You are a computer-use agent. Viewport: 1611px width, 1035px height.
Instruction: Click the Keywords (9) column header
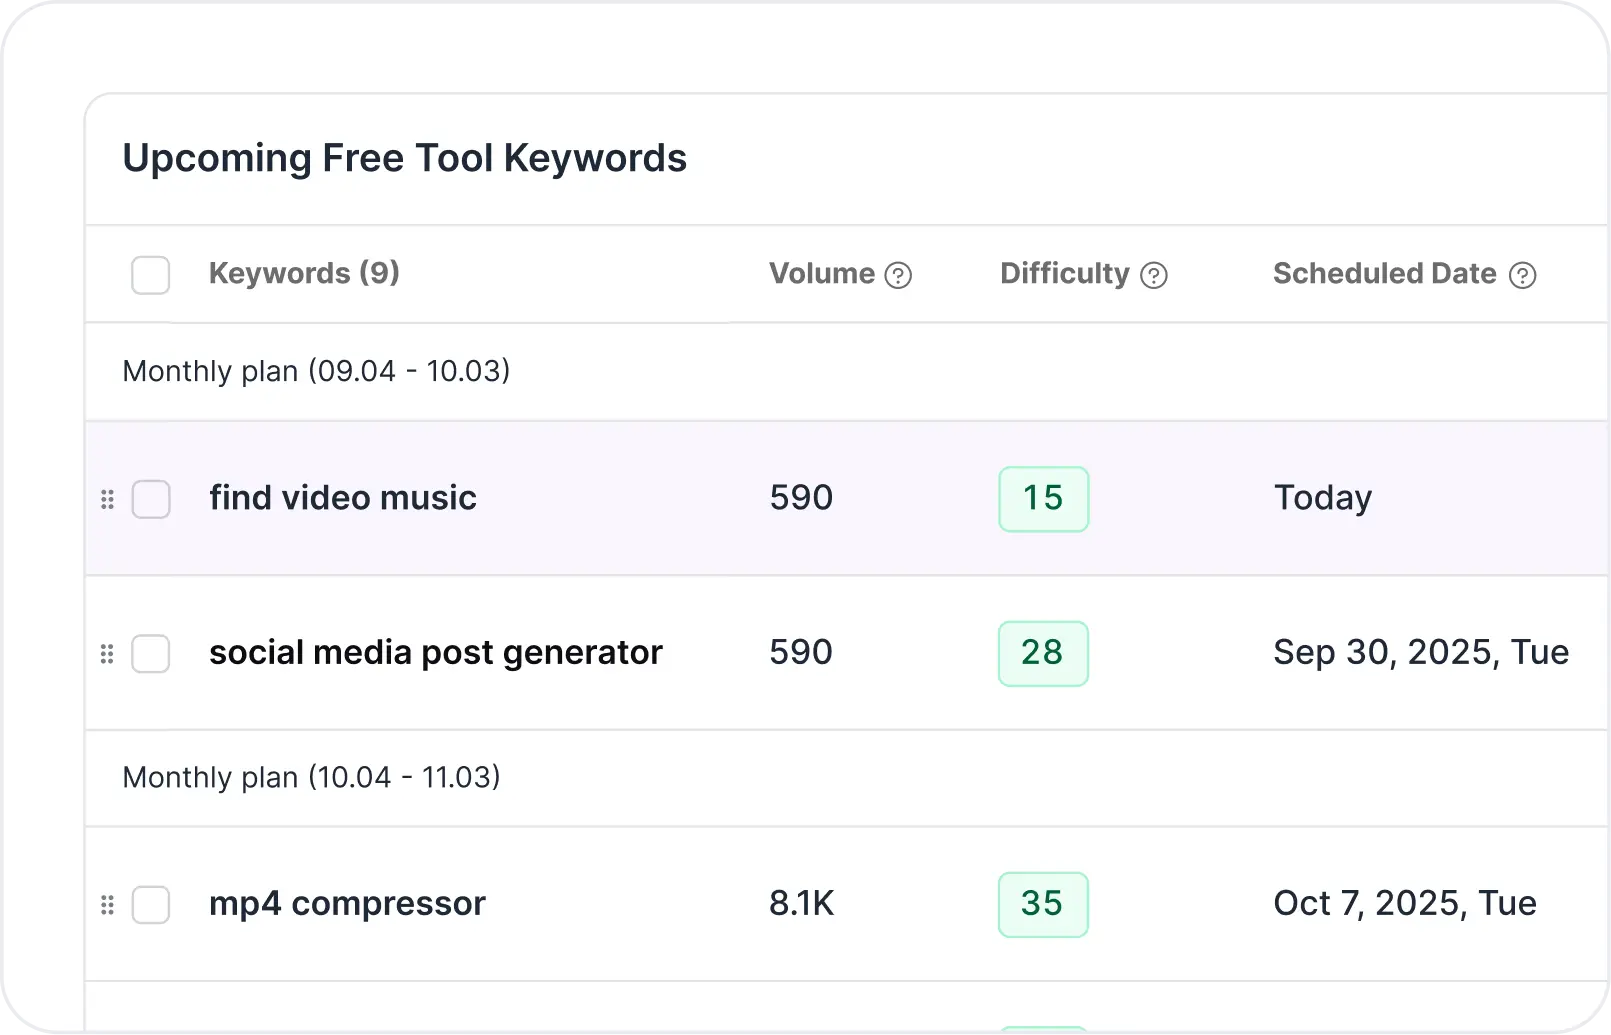pyautogui.click(x=304, y=273)
